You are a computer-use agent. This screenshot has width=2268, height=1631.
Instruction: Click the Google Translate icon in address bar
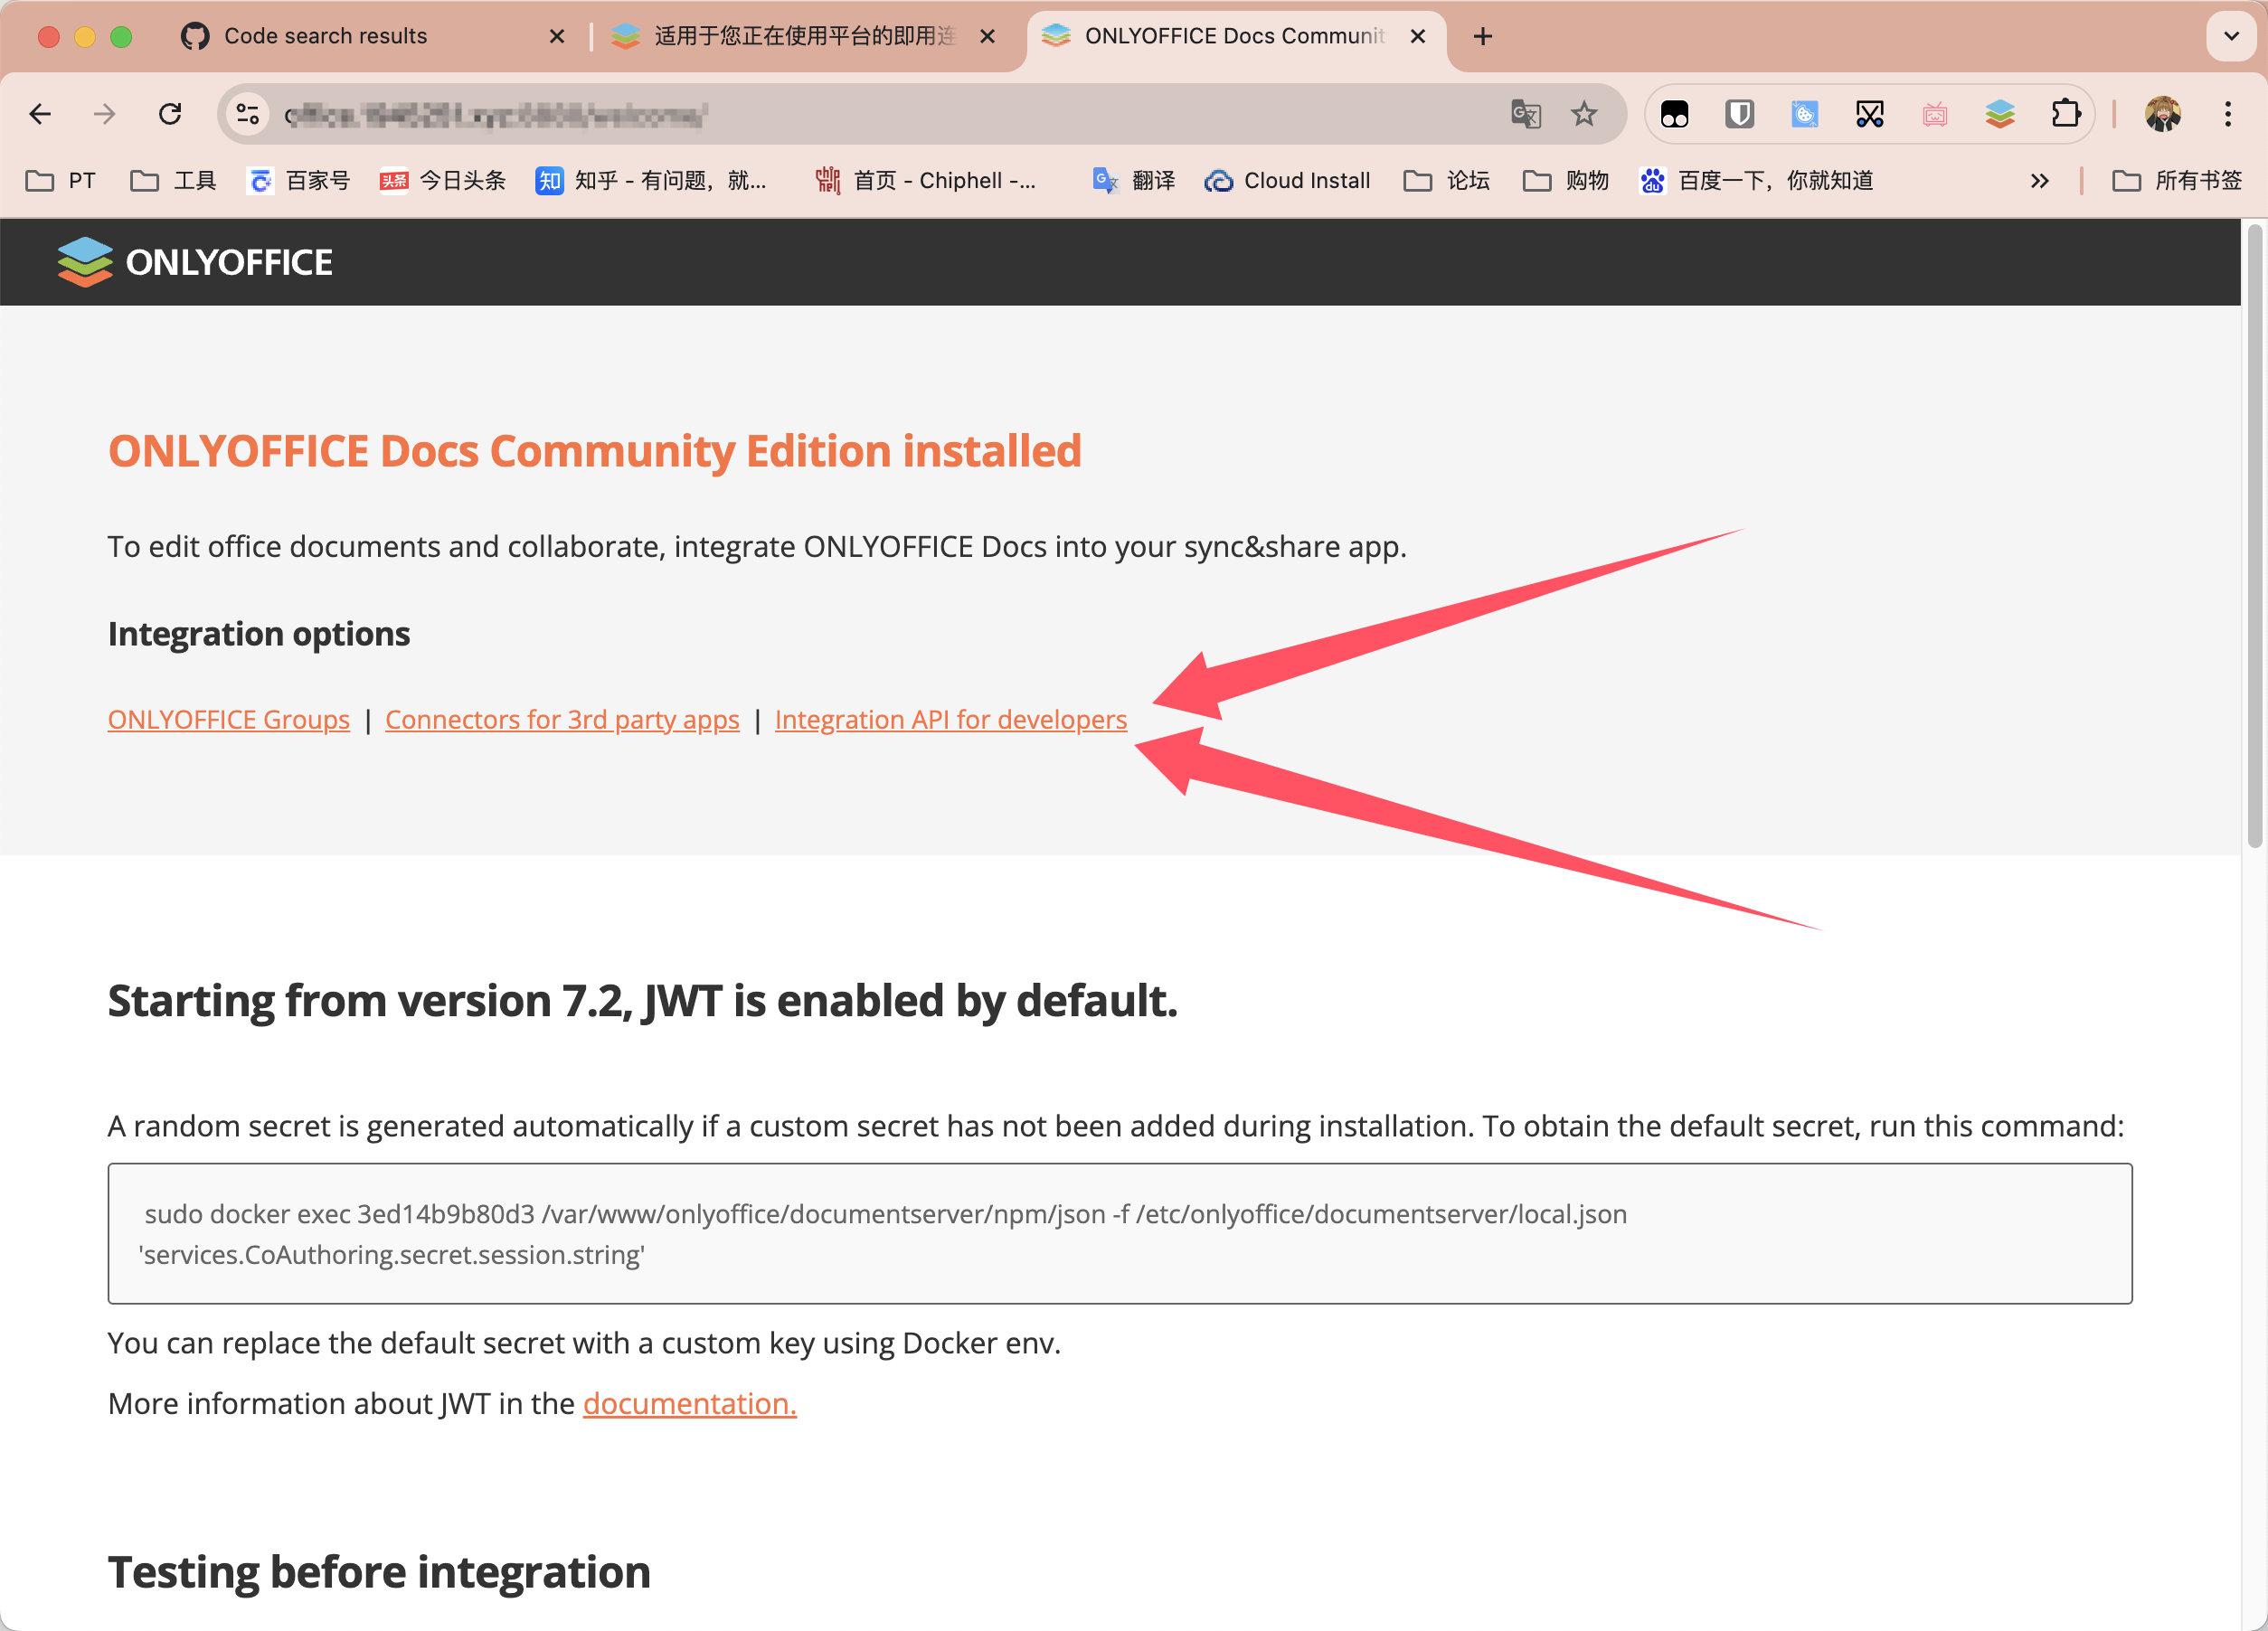click(x=1525, y=115)
